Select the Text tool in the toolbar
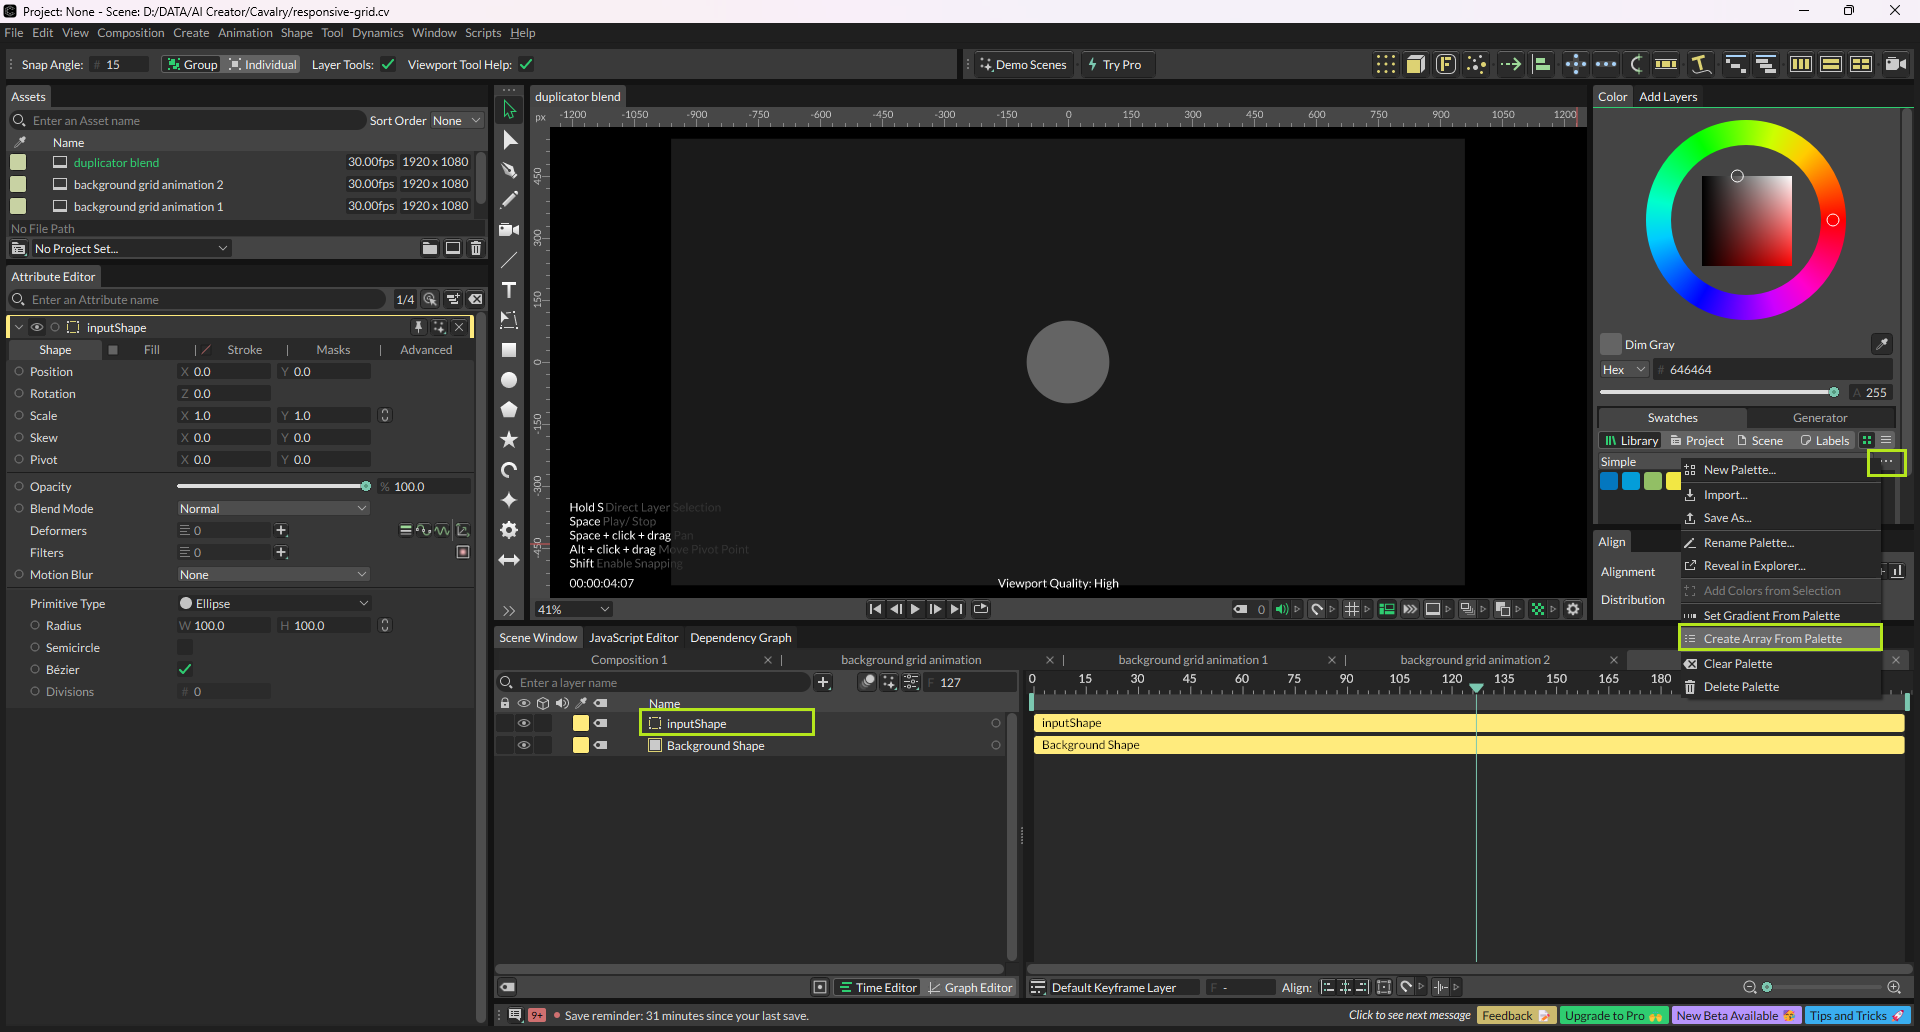The image size is (1920, 1032). tap(509, 290)
